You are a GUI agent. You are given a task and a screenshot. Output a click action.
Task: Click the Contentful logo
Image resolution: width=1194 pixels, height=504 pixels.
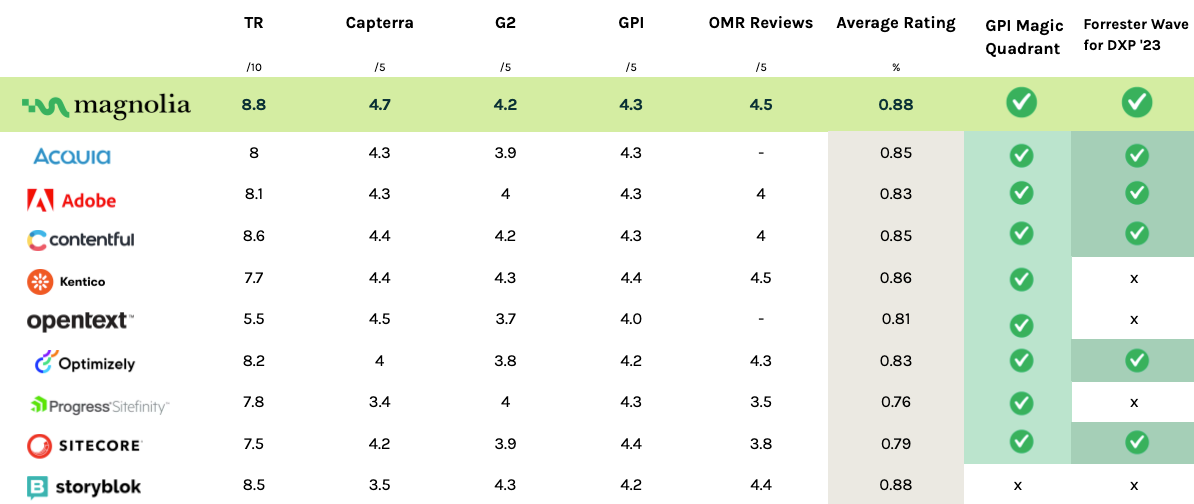[80, 240]
